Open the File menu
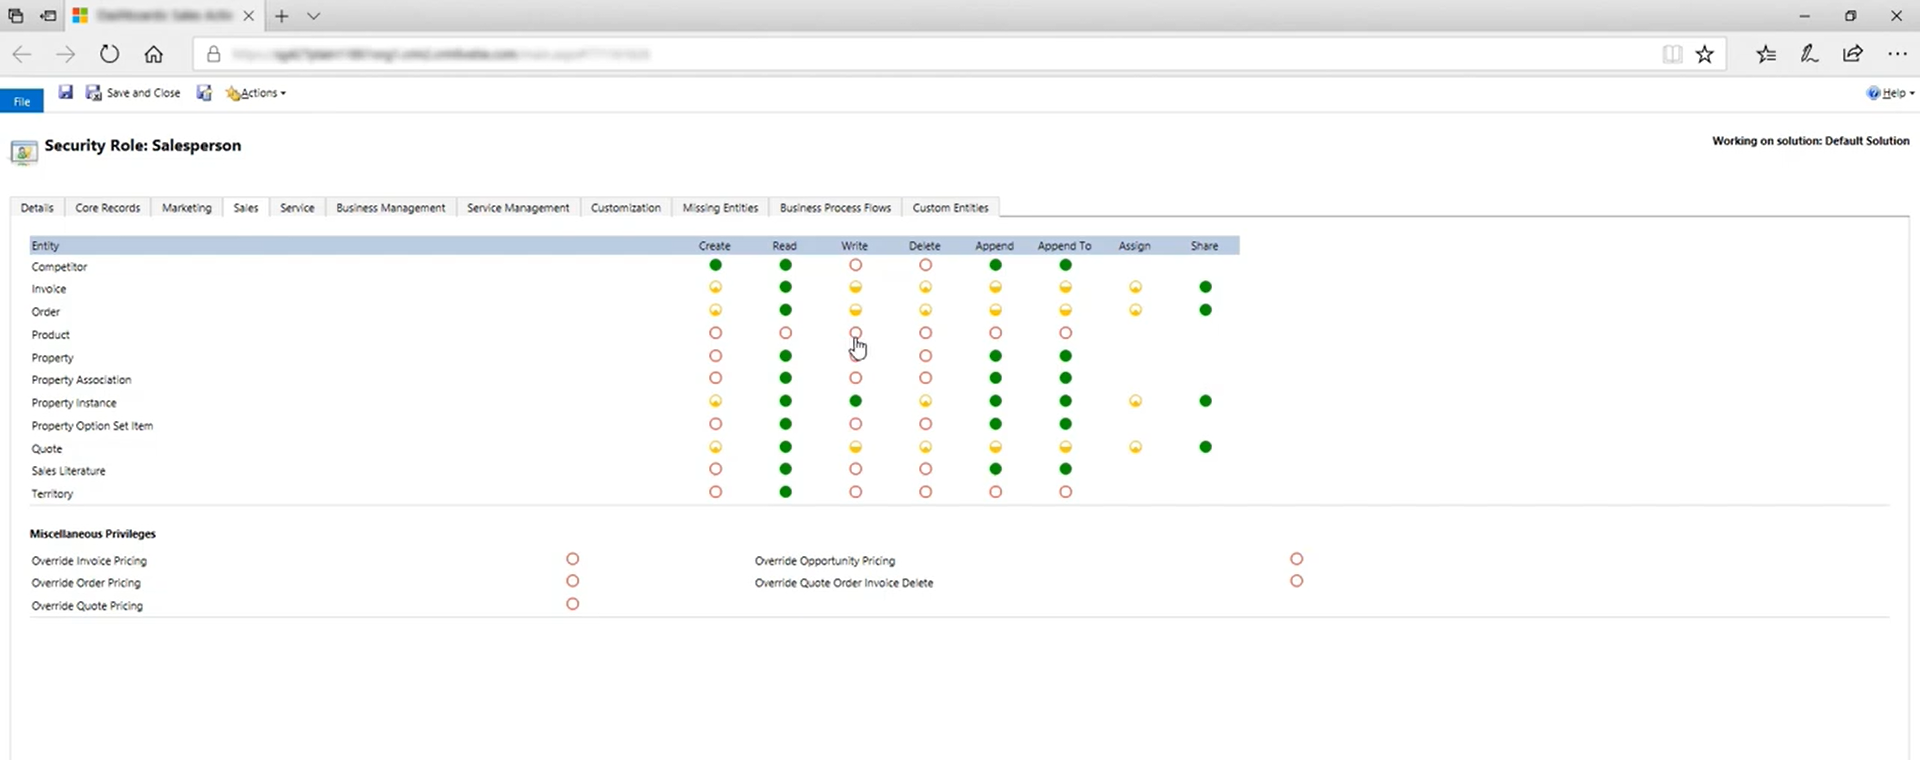 22,101
